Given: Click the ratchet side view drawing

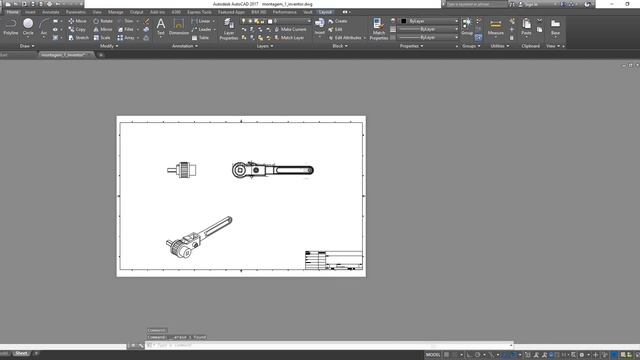Looking at the screenshot, I should (182, 169).
